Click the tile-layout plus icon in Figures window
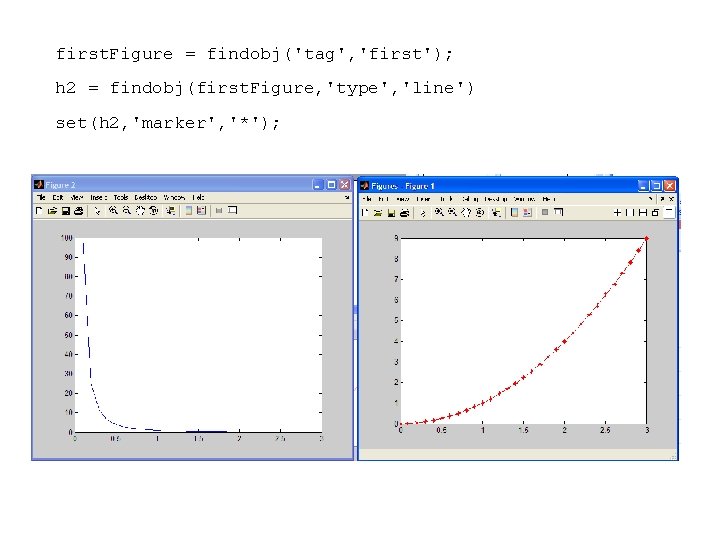Viewport: 720px width, 540px height. tap(618, 212)
